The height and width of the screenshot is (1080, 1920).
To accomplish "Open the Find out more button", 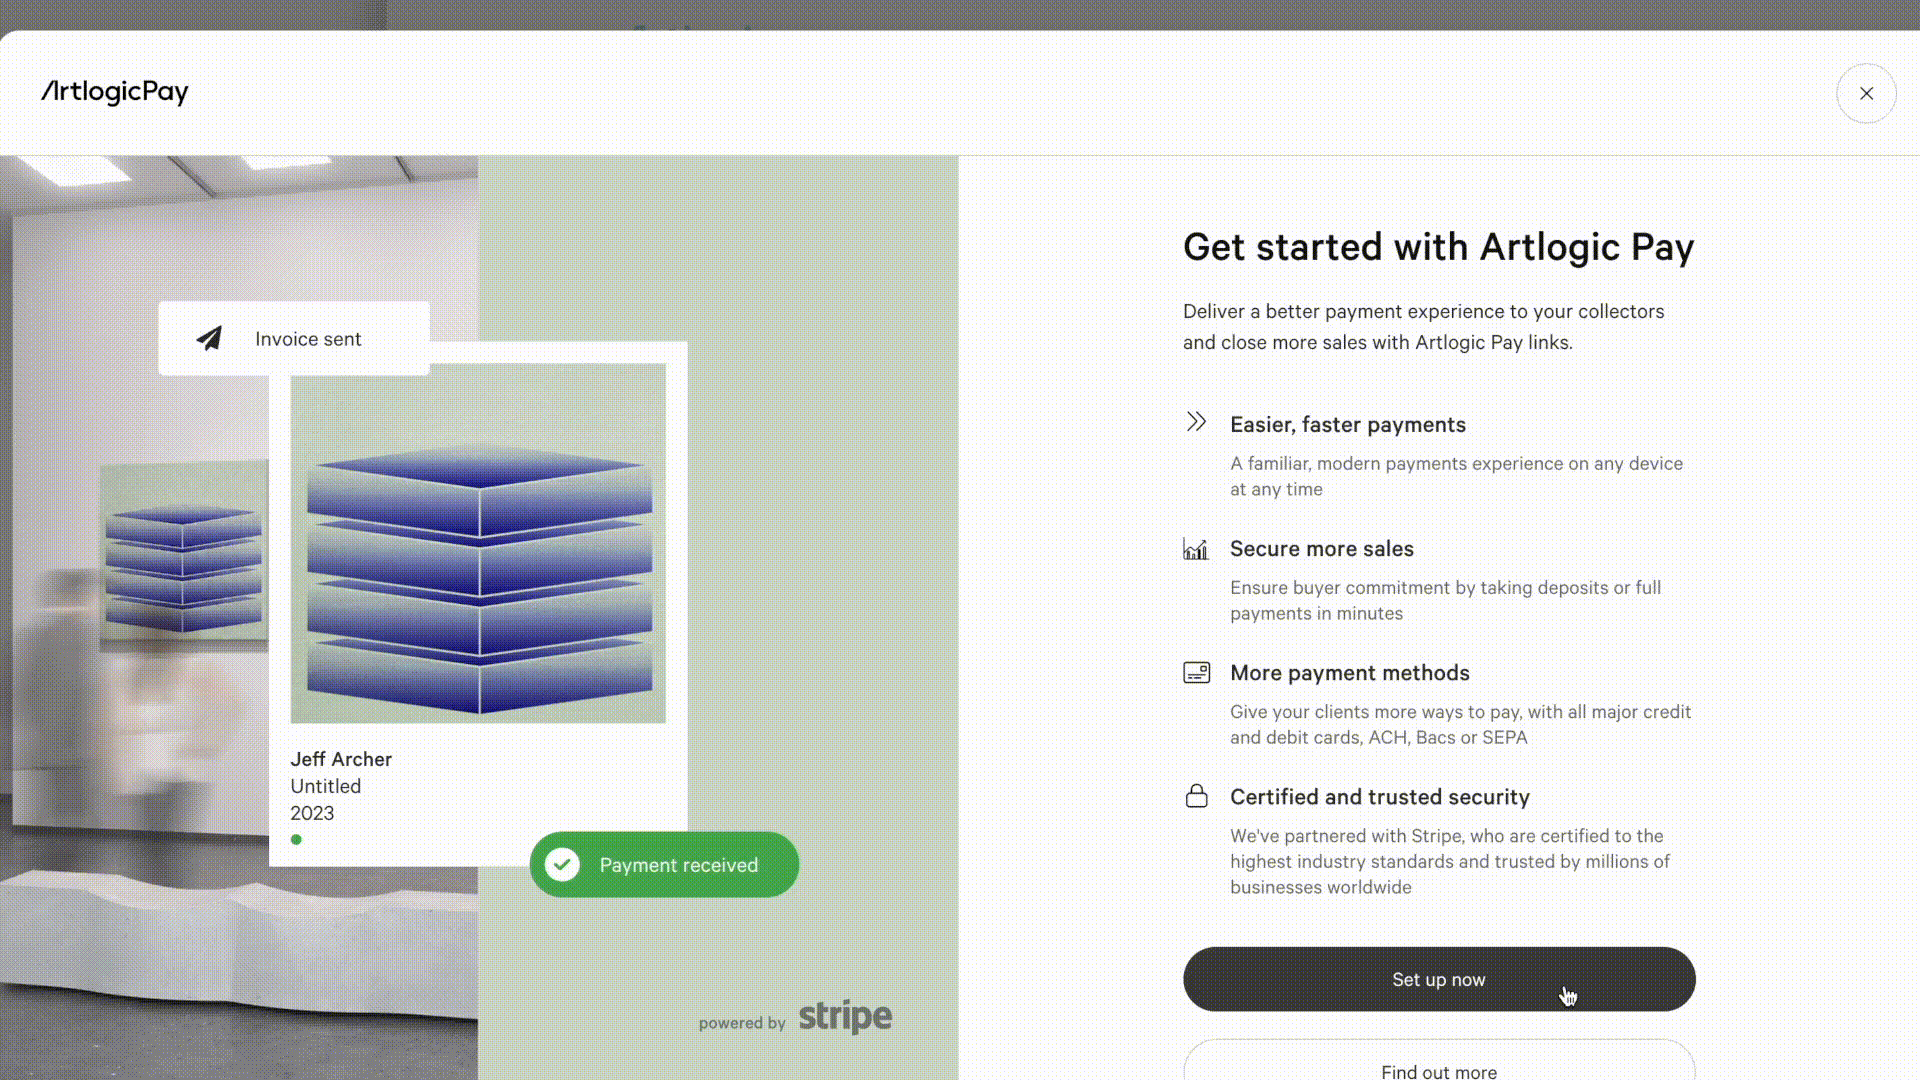I will click(1439, 1062).
